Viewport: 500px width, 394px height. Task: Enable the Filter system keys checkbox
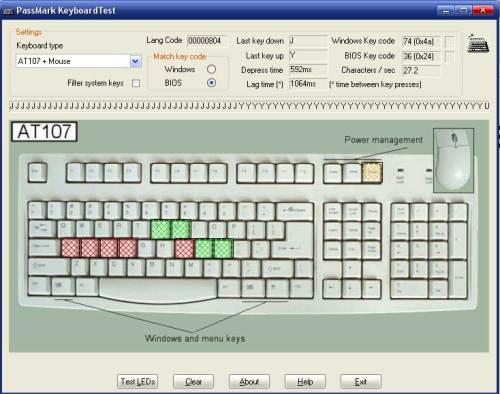pos(136,83)
